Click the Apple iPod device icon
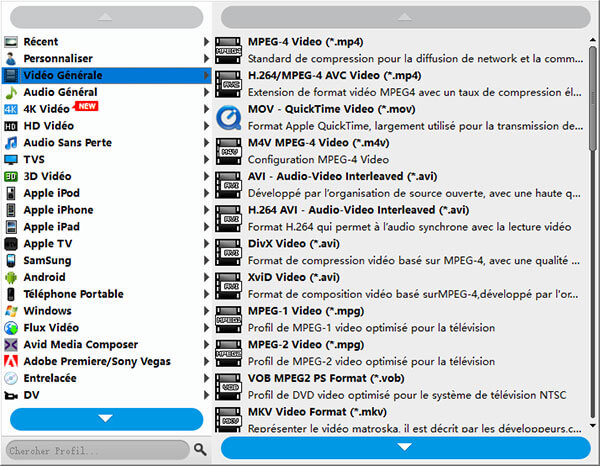 pyautogui.click(x=11, y=193)
